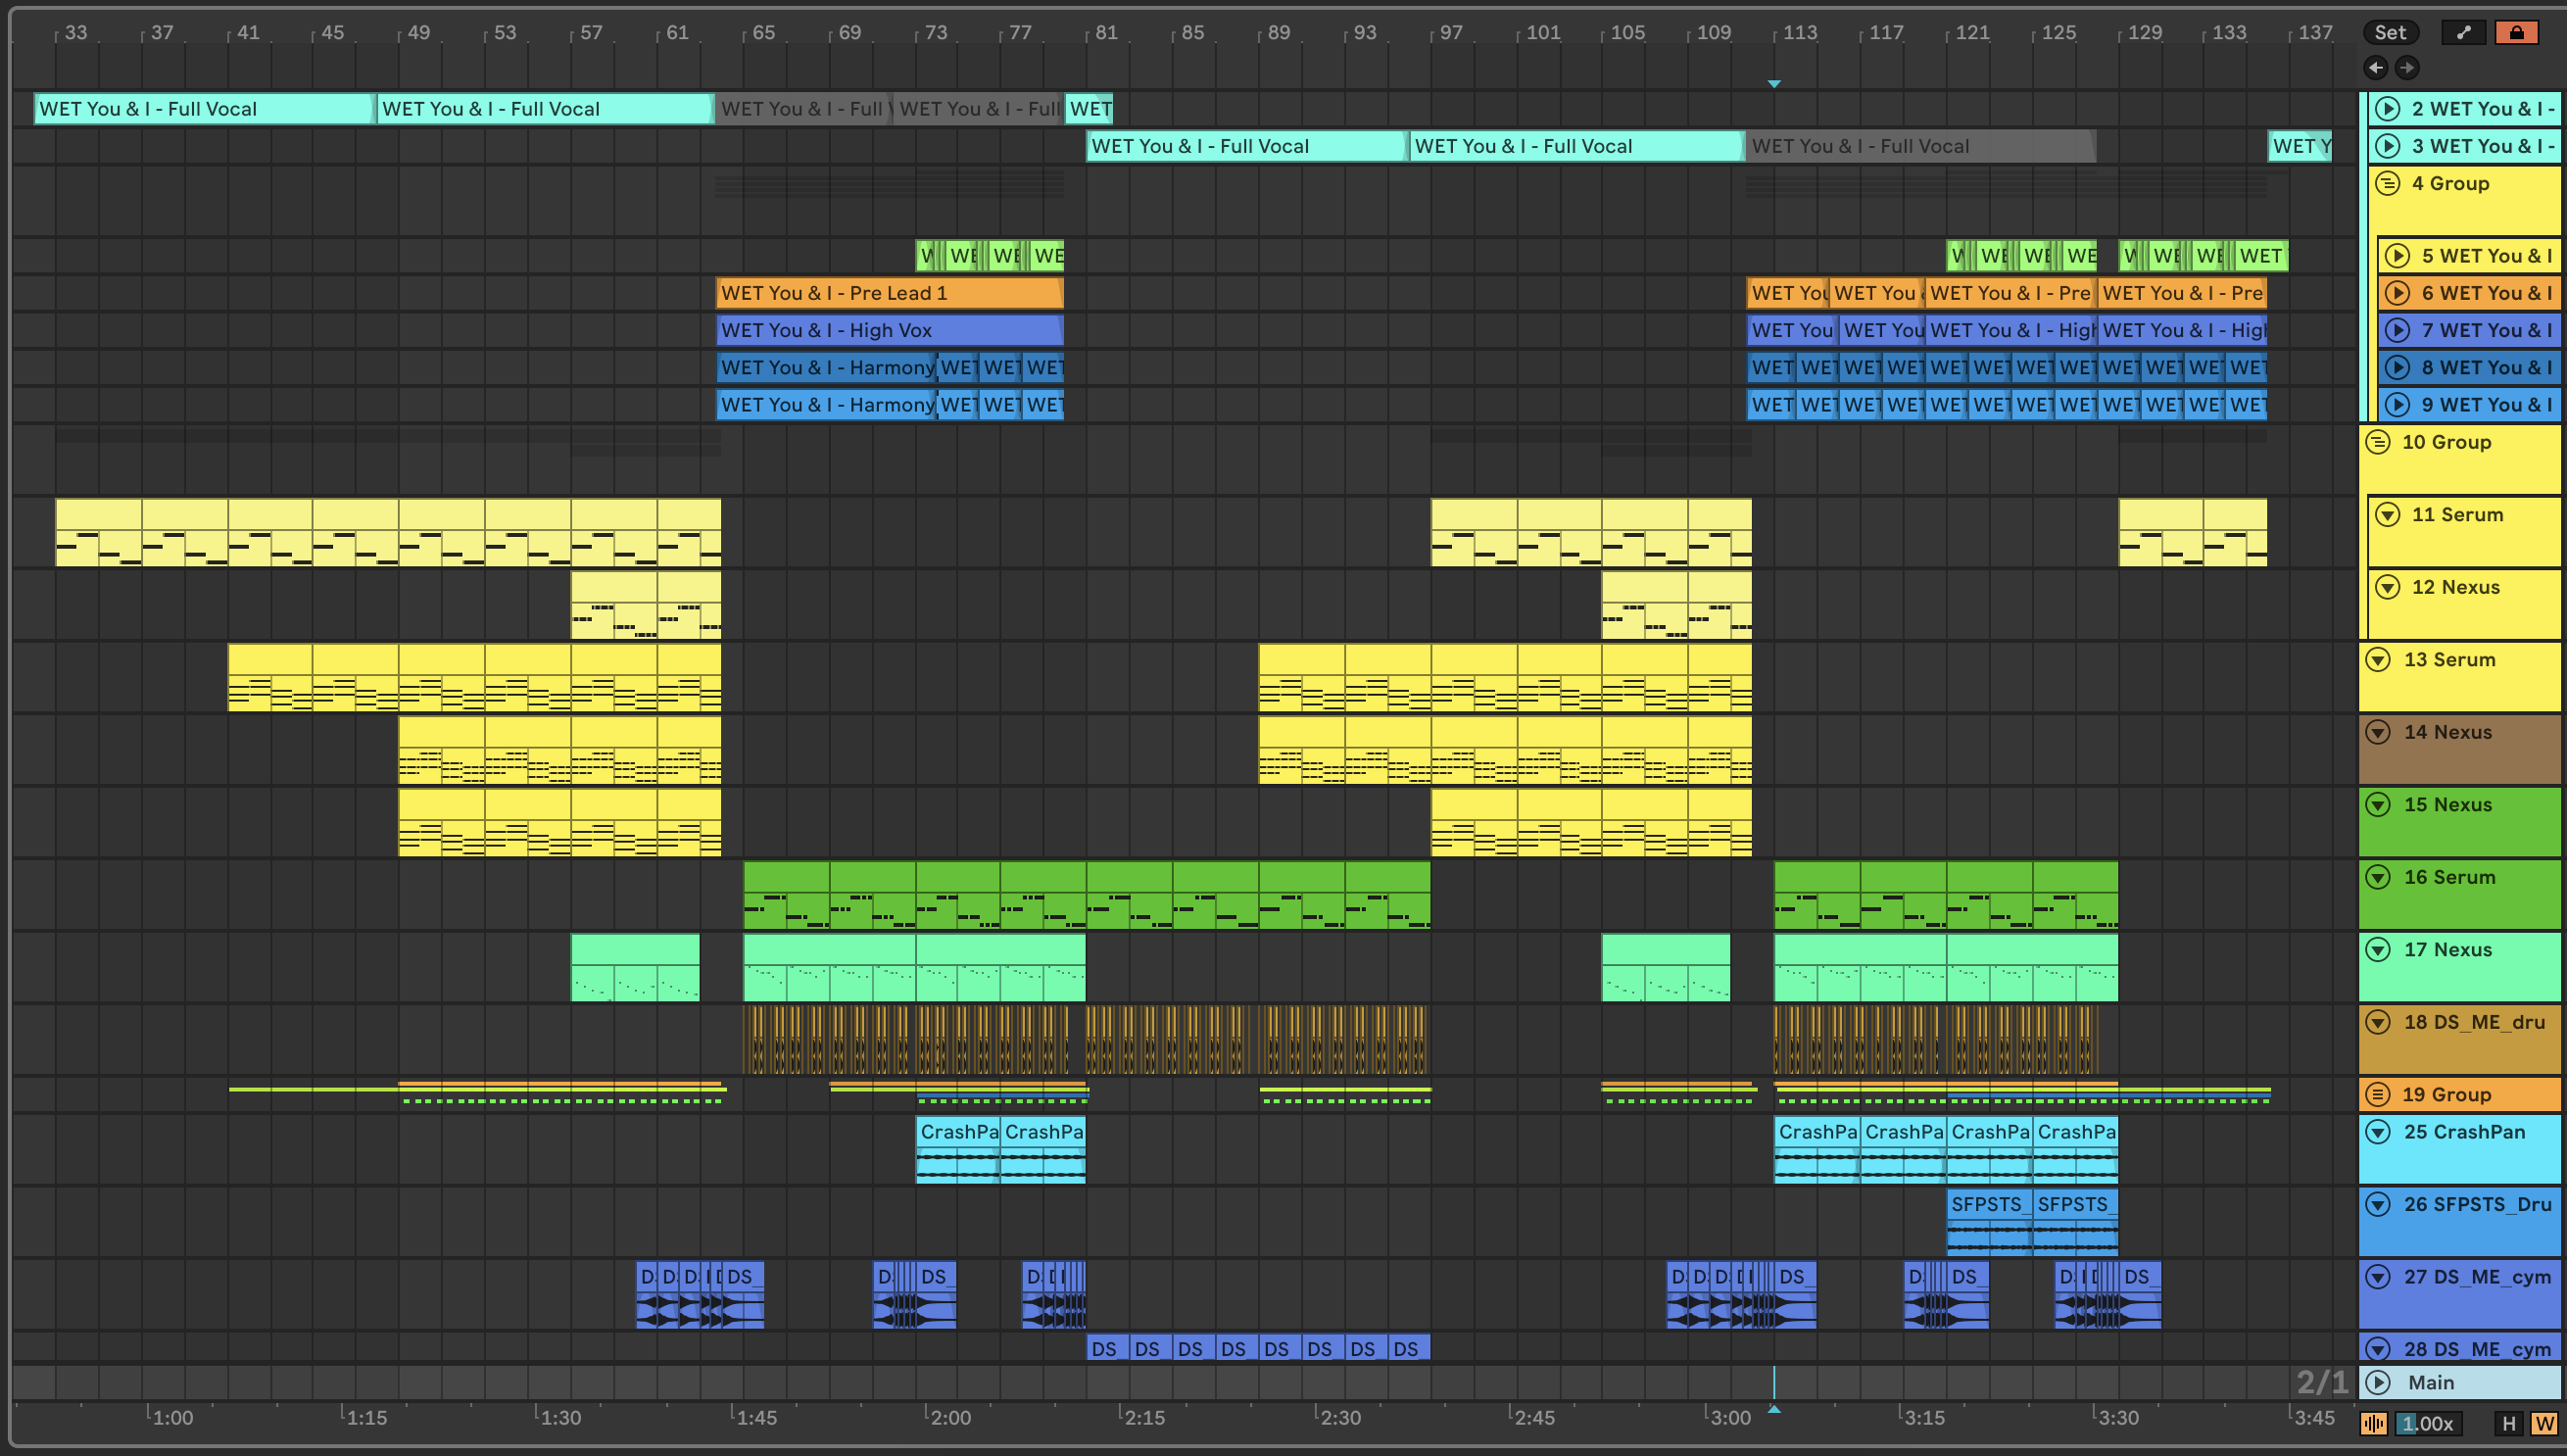Toggle arrangement height H button
This screenshot has height=1456, width=2567.
click(x=2508, y=1423)
